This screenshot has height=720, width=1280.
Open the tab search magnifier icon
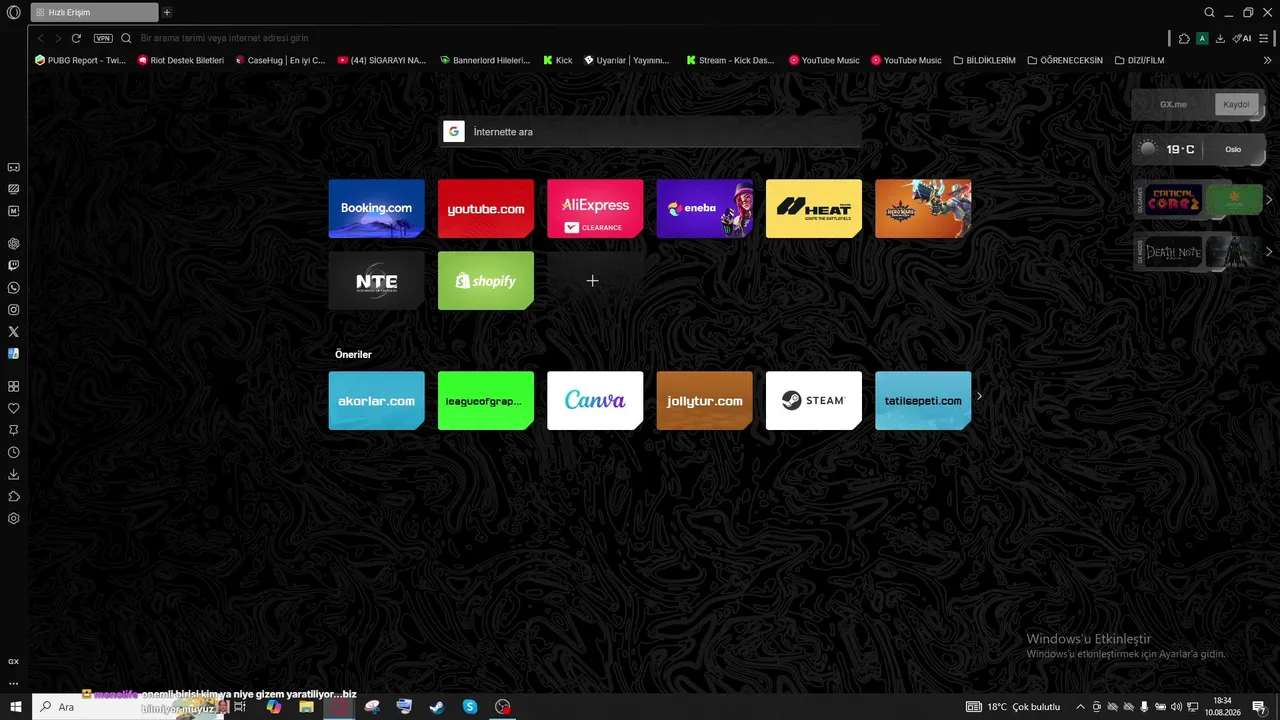pos(1210,13)
